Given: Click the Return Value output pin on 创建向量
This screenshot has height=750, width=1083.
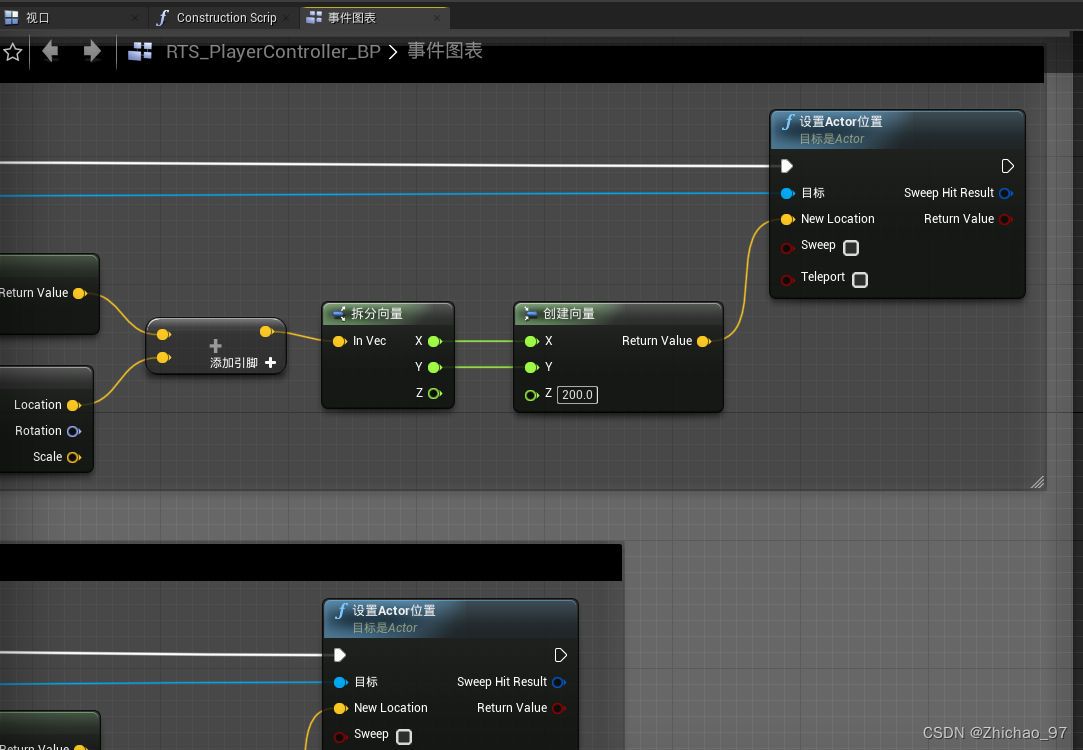Looking at the screenshot, I should point(703,341).
